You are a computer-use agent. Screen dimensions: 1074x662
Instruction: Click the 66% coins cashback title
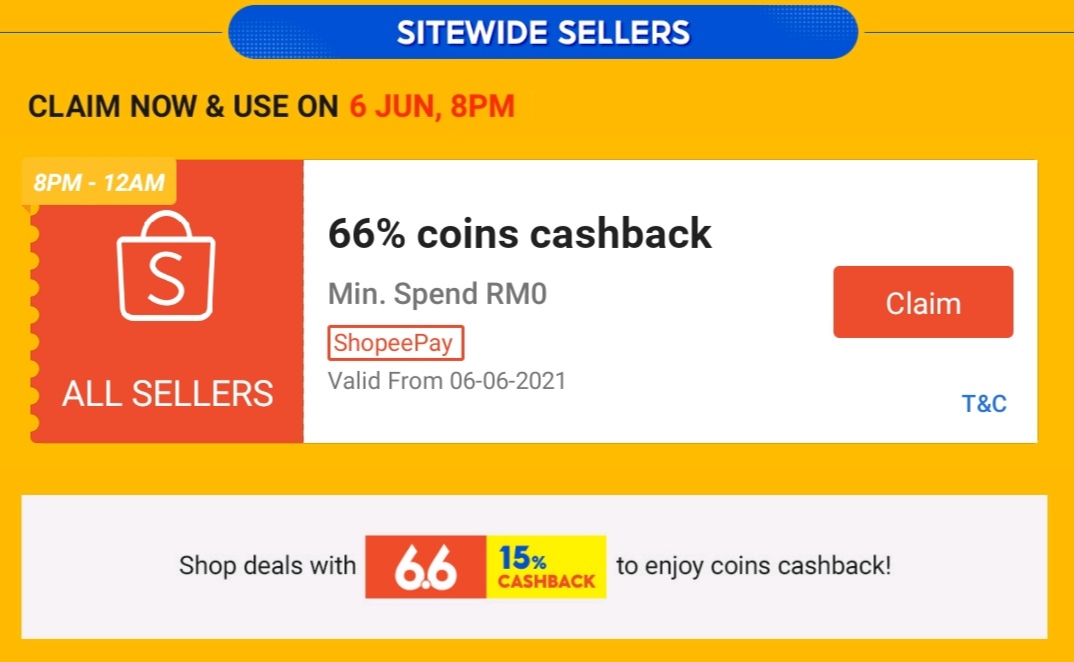(x=520, y=234)
